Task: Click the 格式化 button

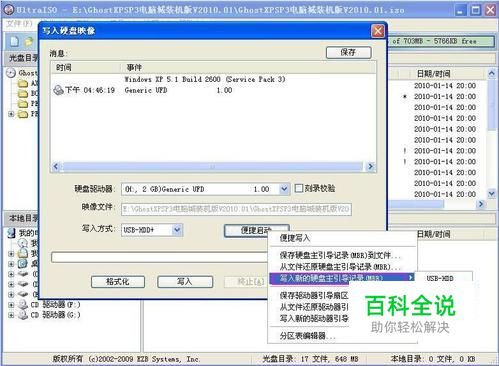Action: click(x=118, y=282)
